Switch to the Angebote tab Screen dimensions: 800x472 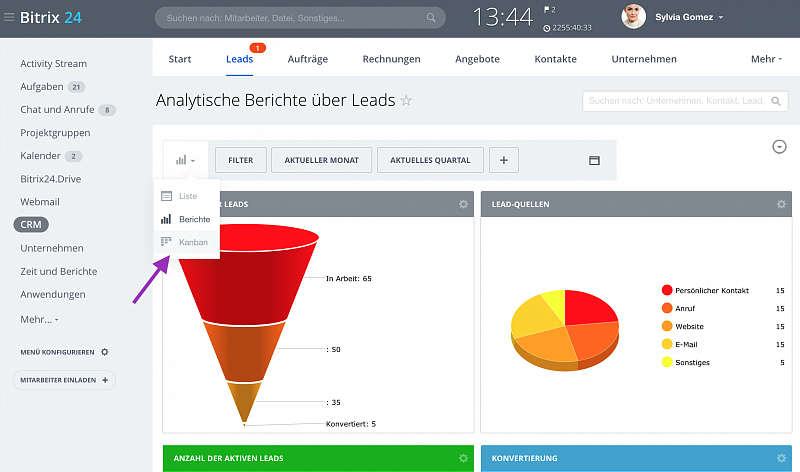pyautogui.click(x=477, y=59)
